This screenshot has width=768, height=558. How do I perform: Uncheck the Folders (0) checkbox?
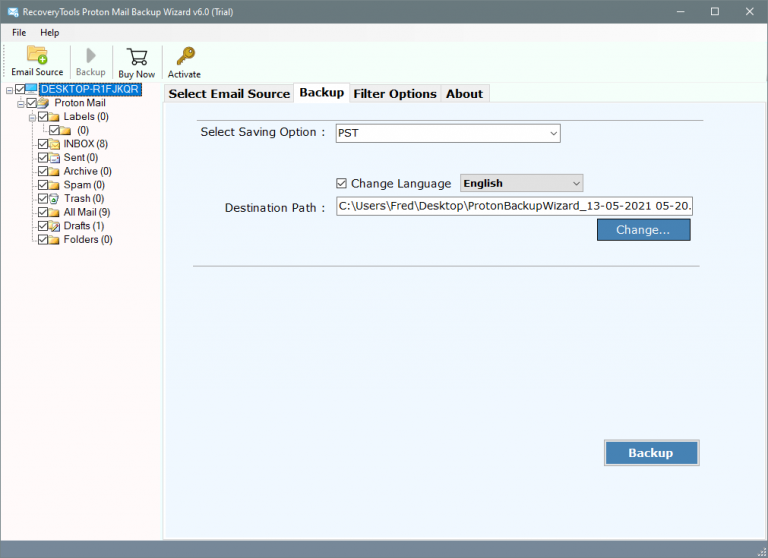(43, 240)
